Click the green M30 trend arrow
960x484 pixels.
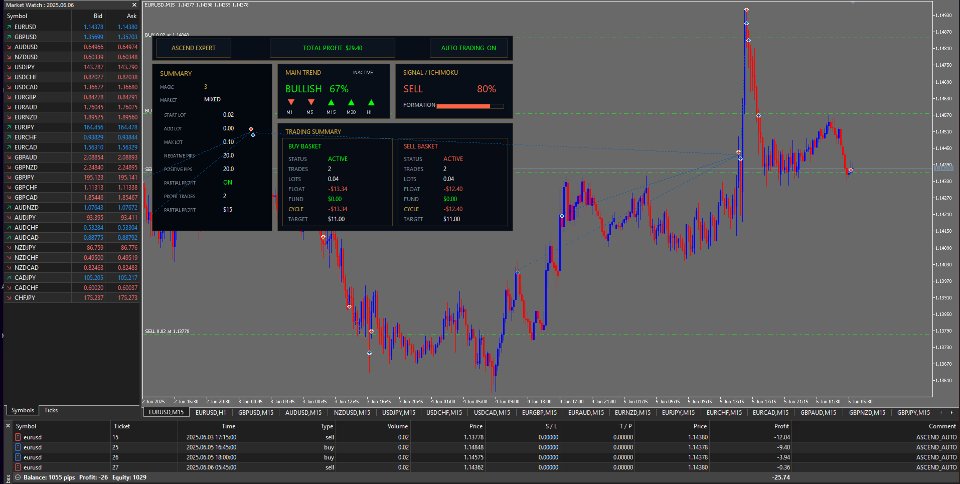tap(351, 102)
